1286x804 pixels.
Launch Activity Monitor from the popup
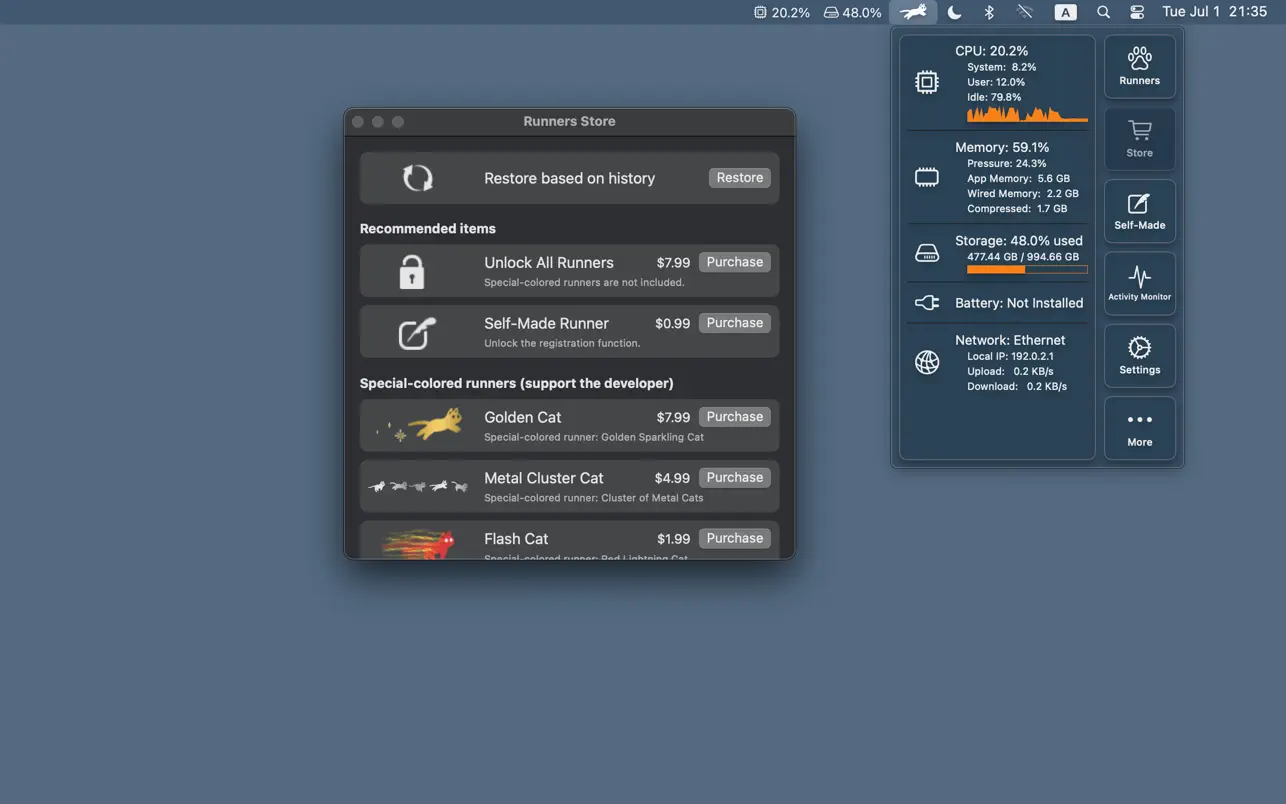tap(1139, 283)
